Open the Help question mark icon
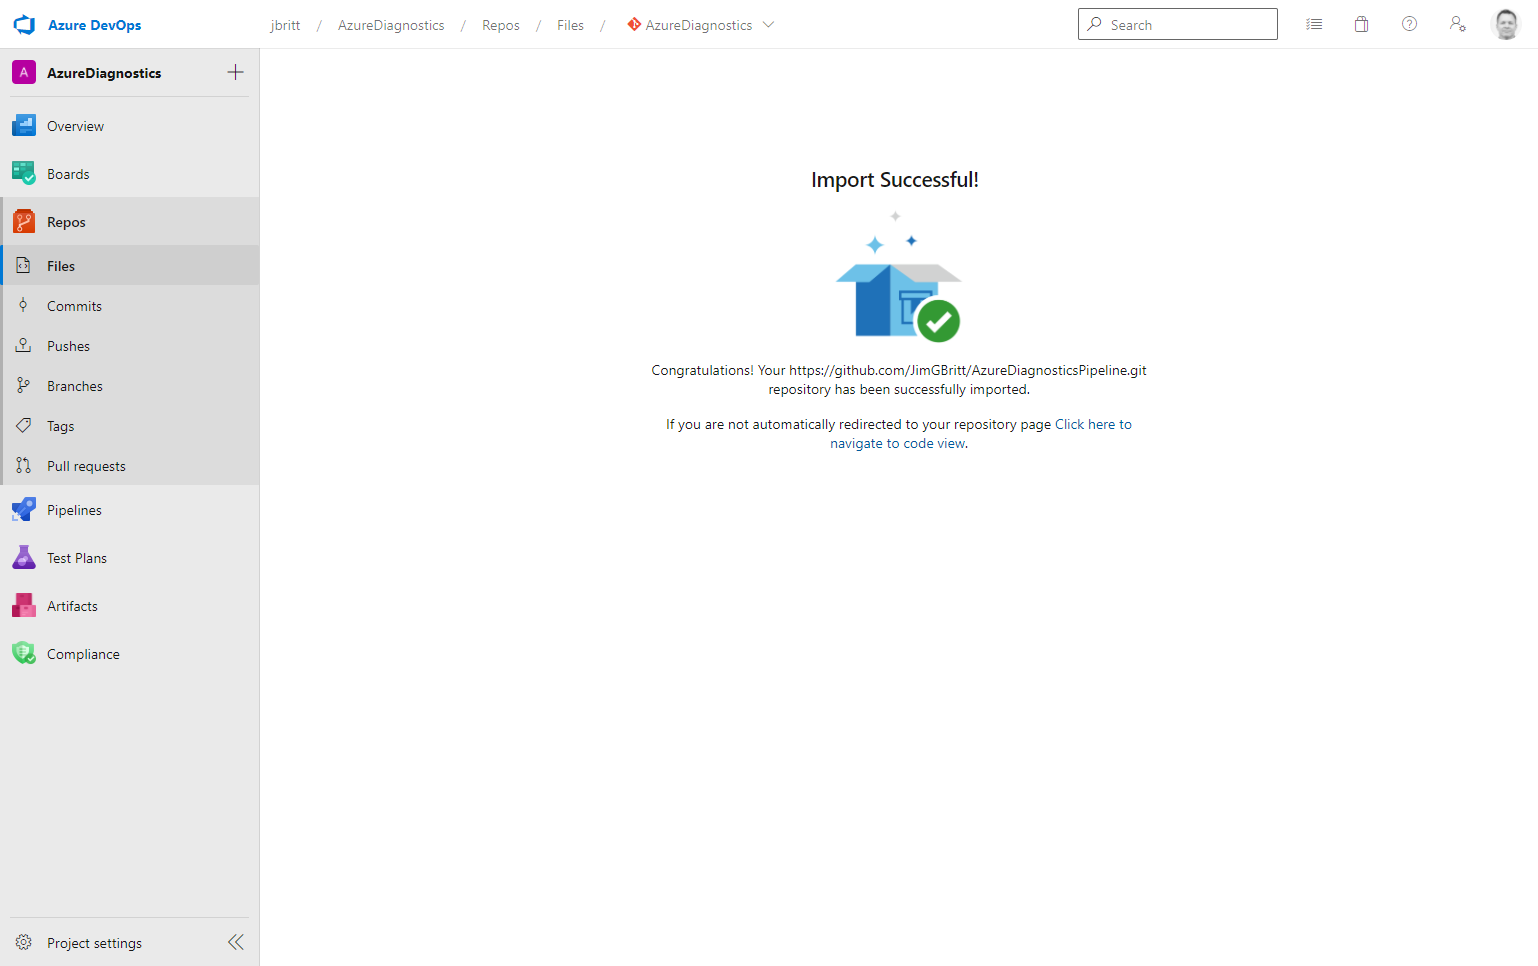The image size is (1538, 966). pyautogui.click(x=1409, y=24)
